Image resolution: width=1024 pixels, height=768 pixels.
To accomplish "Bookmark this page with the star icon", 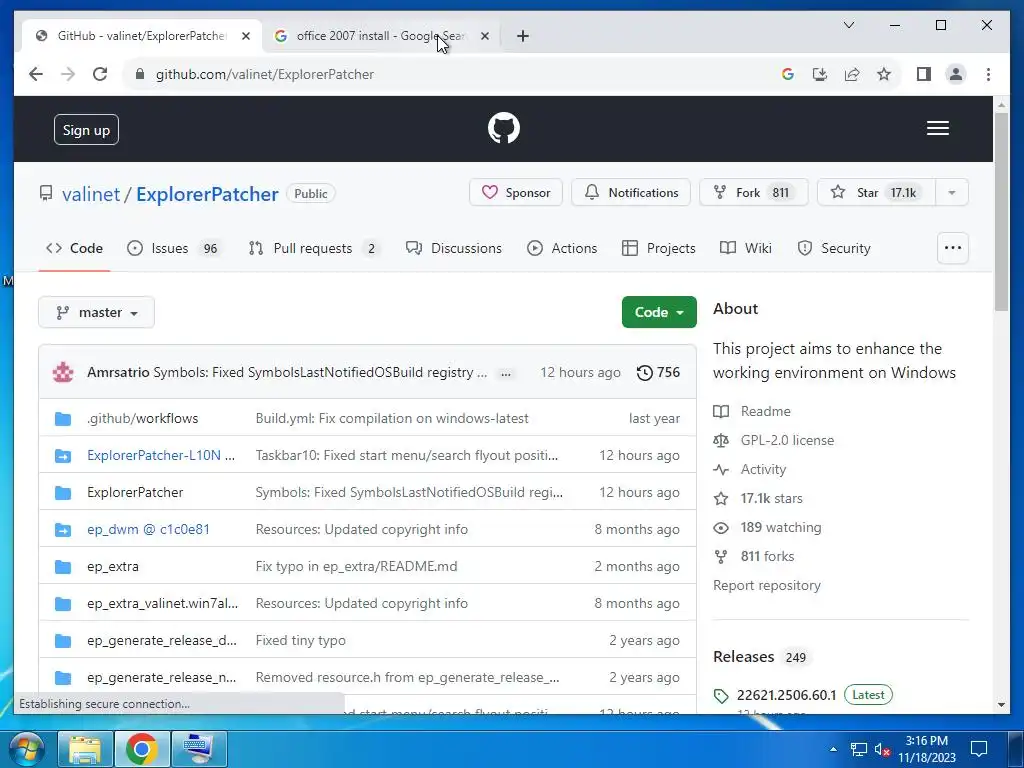I will tap(884, 74).
